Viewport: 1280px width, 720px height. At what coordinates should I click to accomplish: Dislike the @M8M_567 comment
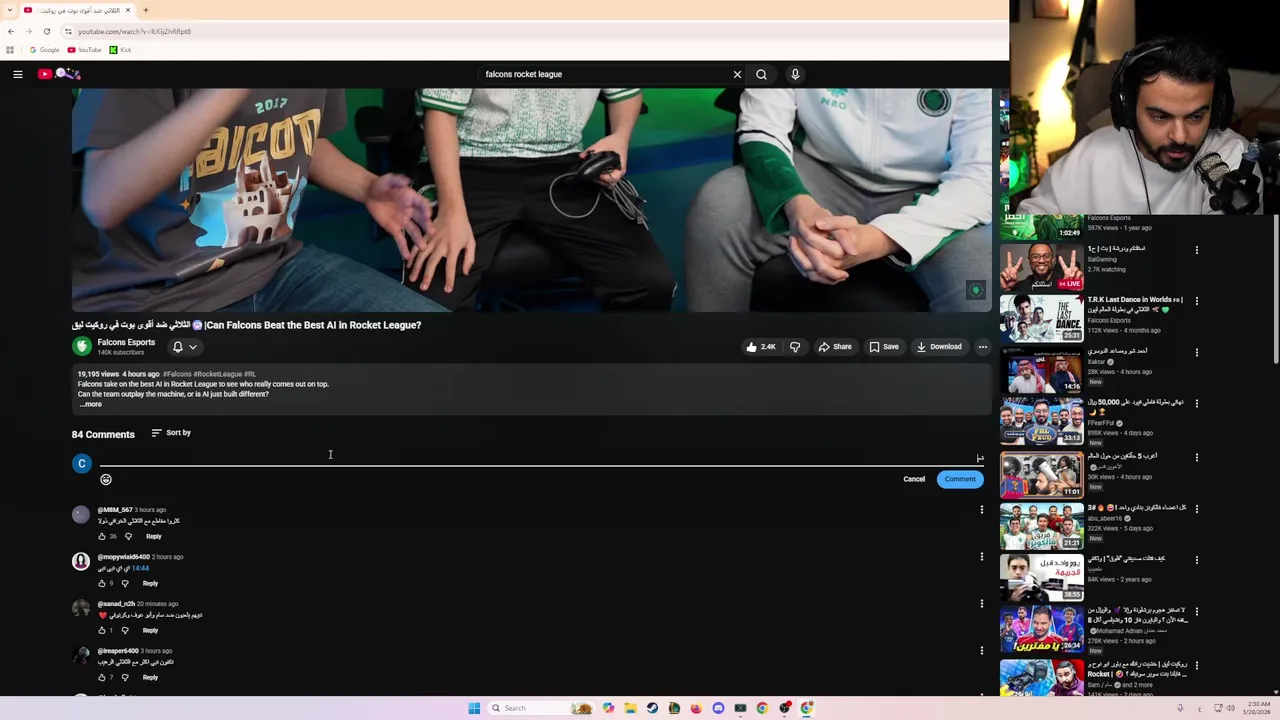(x=128, y=536)
